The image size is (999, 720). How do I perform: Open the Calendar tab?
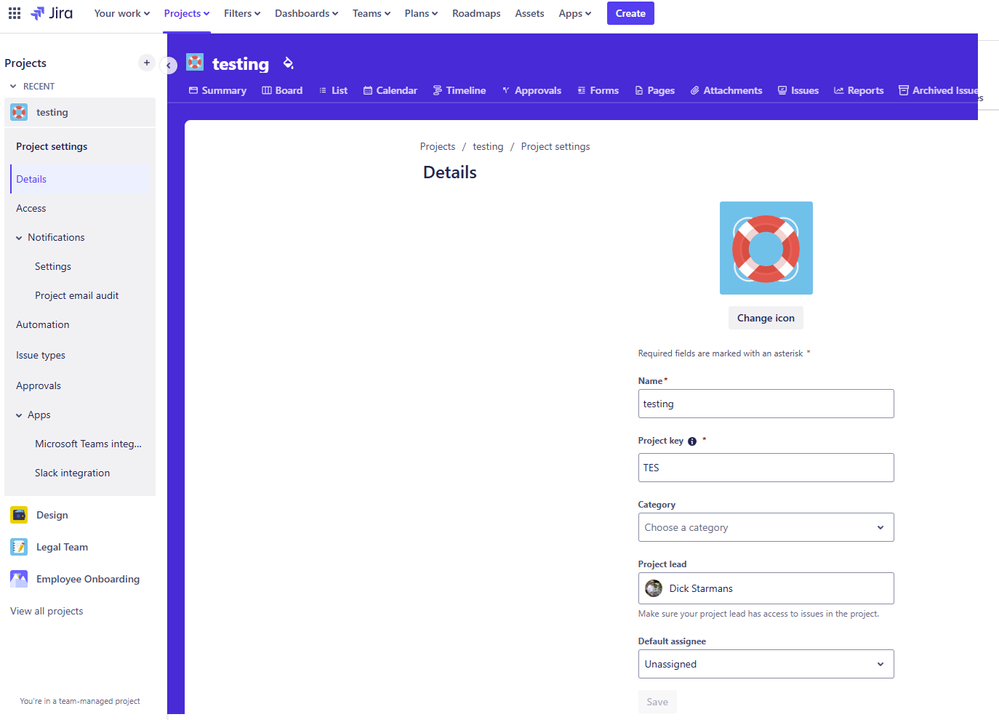click(x=390, y=90)
